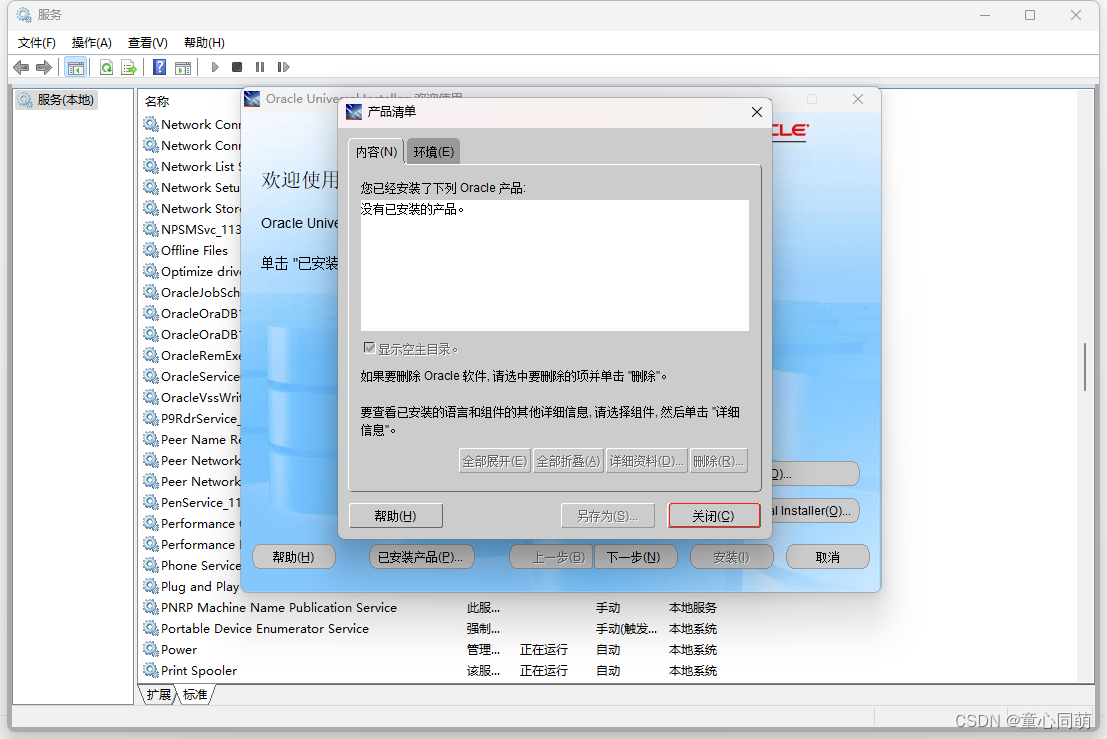1107x739 pixels.
Task: Switch to the 内容(N) tab
Action: point(376,152)
